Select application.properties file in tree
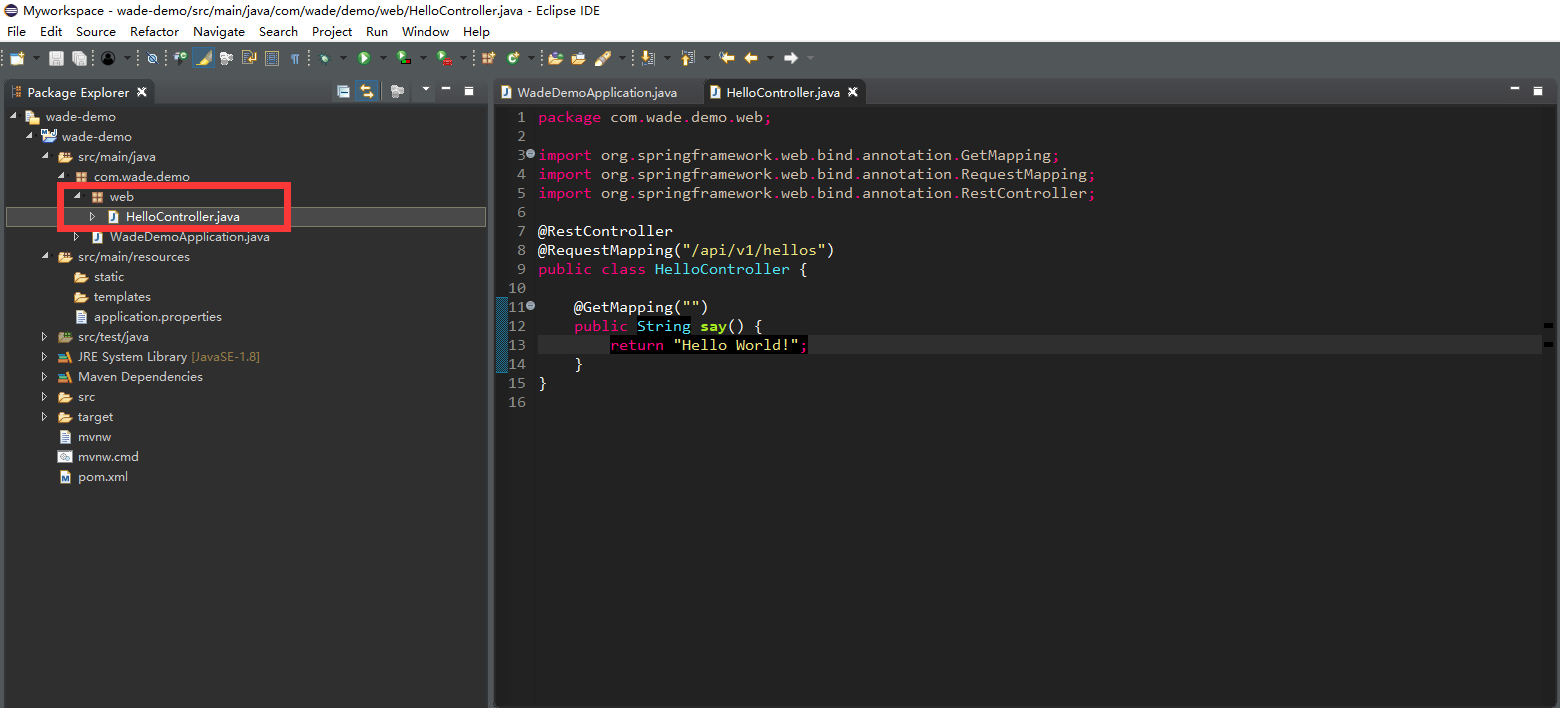This screenshot has height=708, width=1560. 158,317
